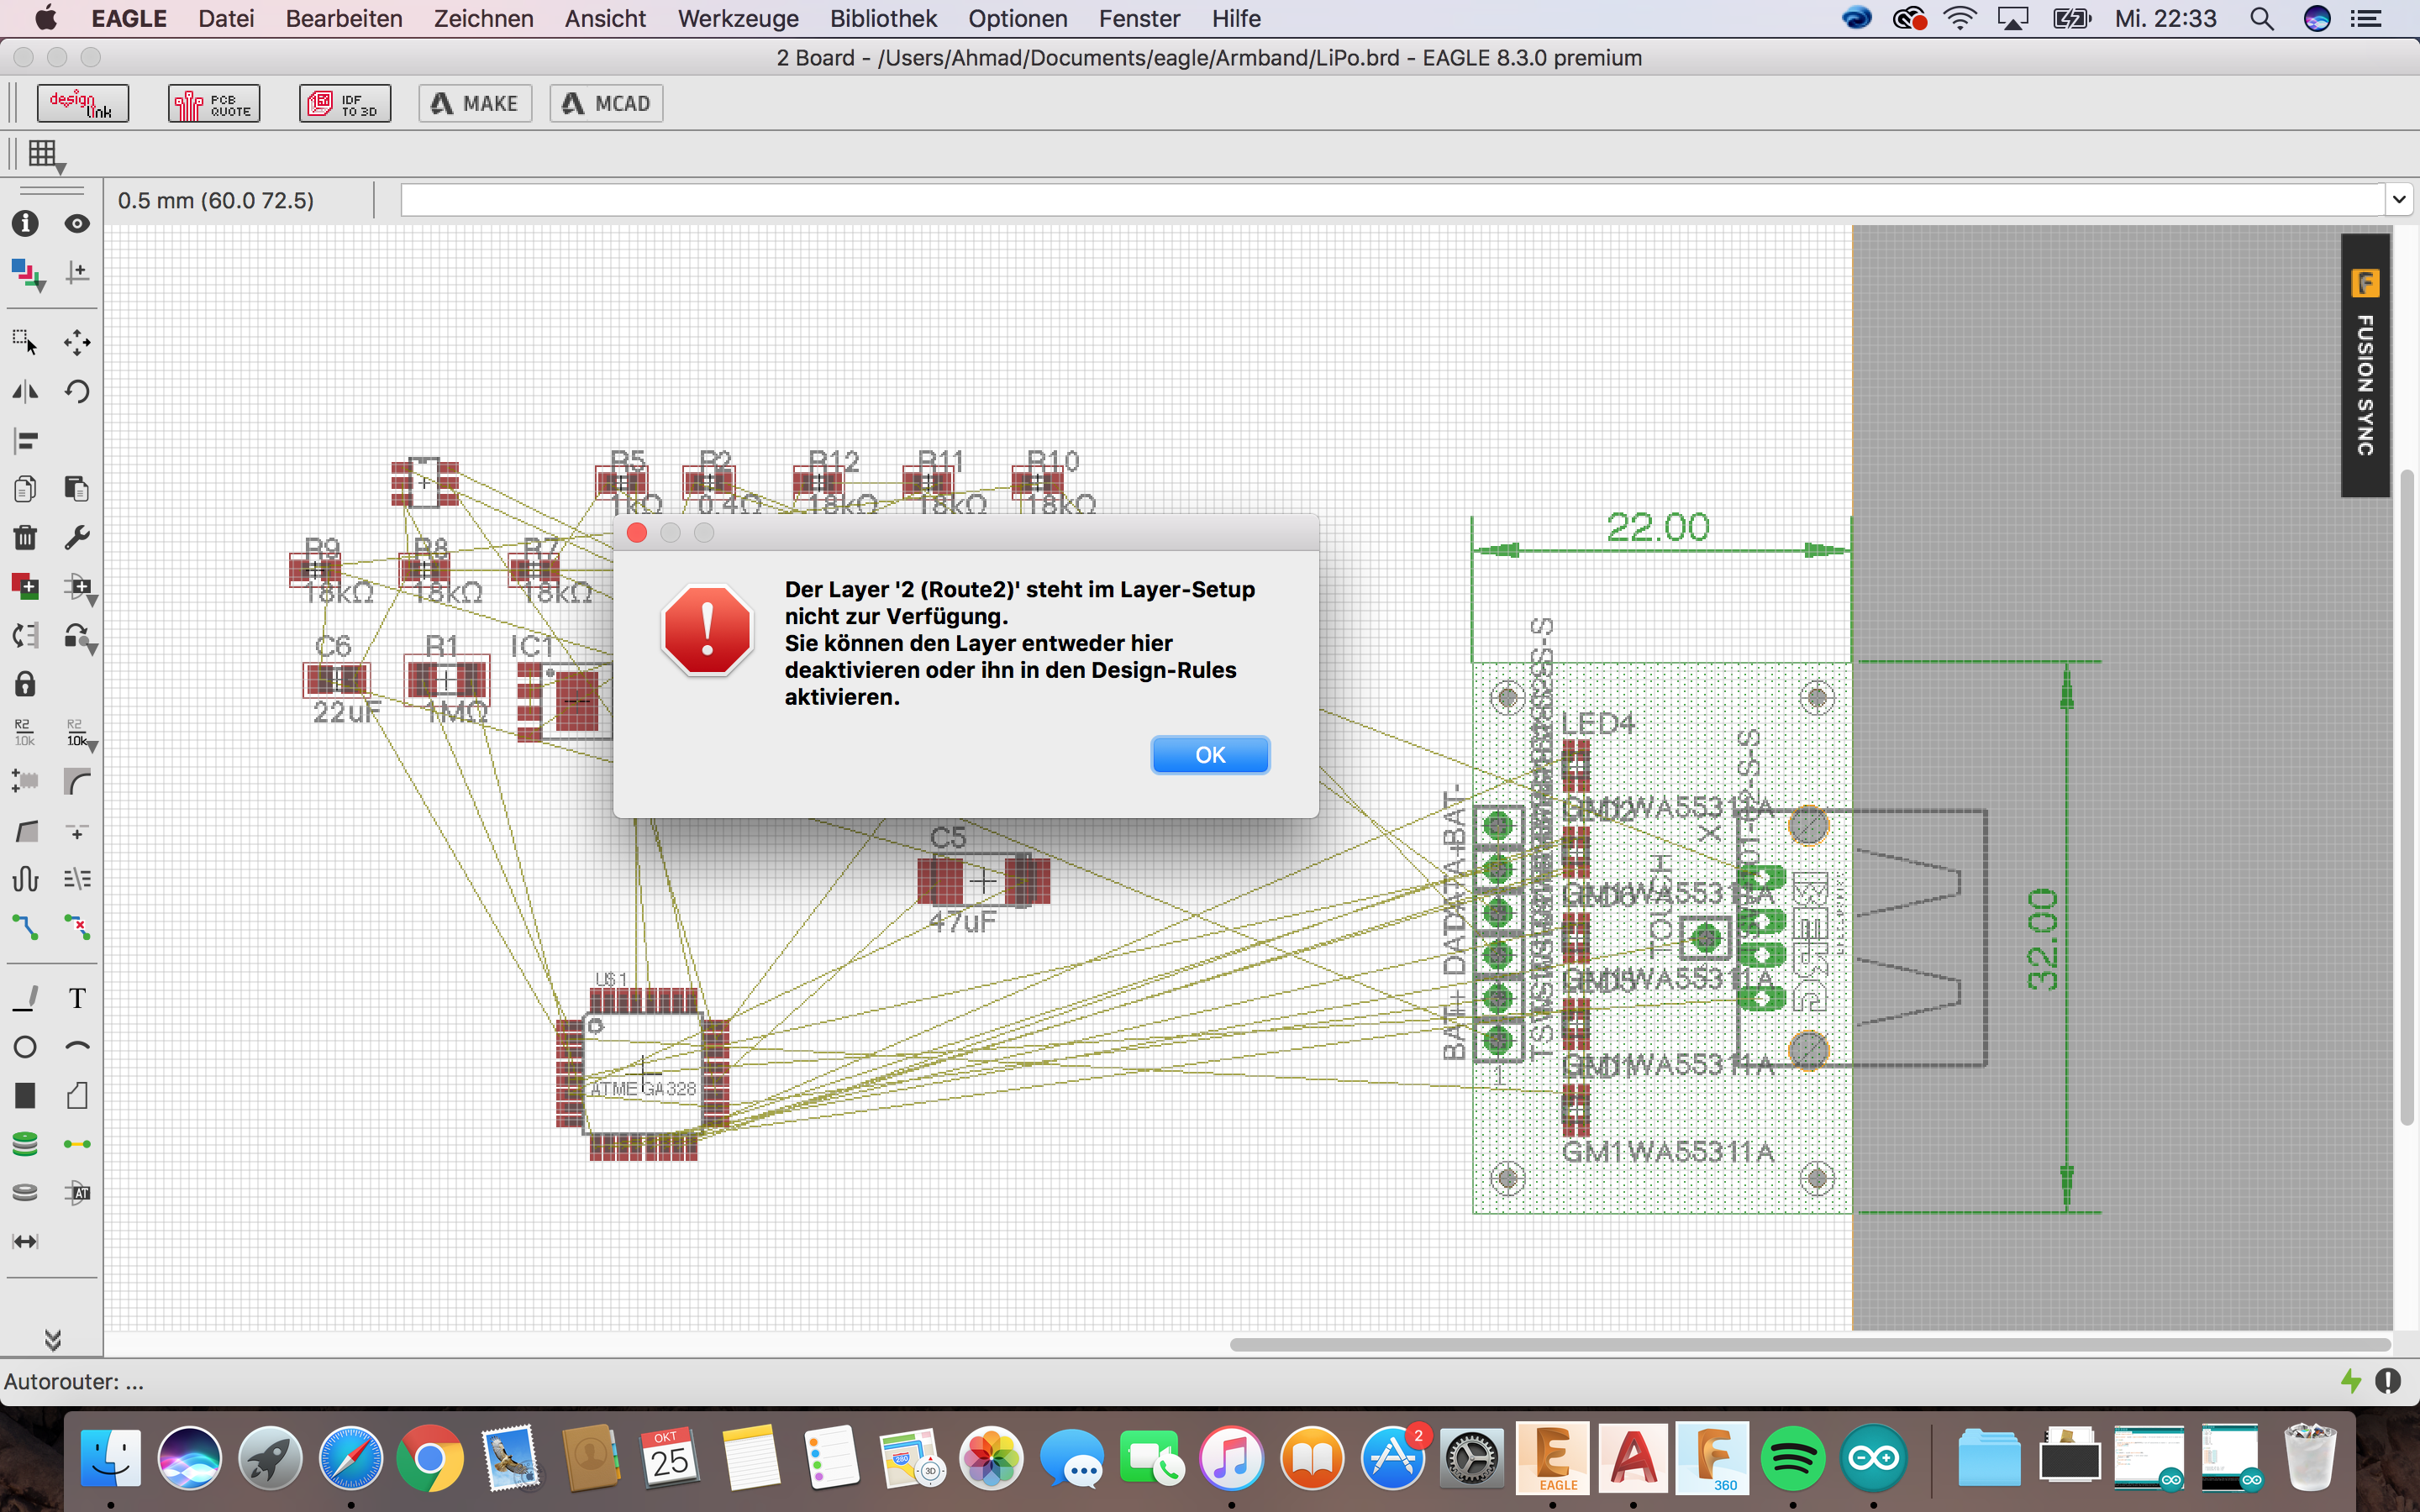Image resolution: width=2420 pixels, height=1512 pixels.
Task: Open the Werkzeuge menu
Action: click(x=738, y=18)
